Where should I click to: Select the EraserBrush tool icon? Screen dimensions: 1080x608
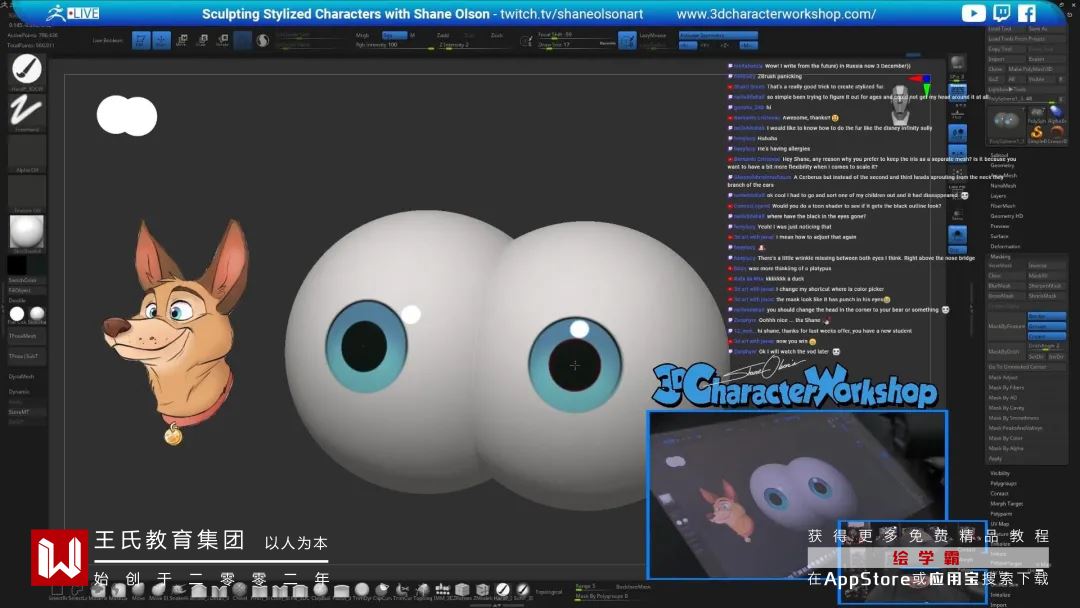pyautogui.click(x=1056, y=132)
